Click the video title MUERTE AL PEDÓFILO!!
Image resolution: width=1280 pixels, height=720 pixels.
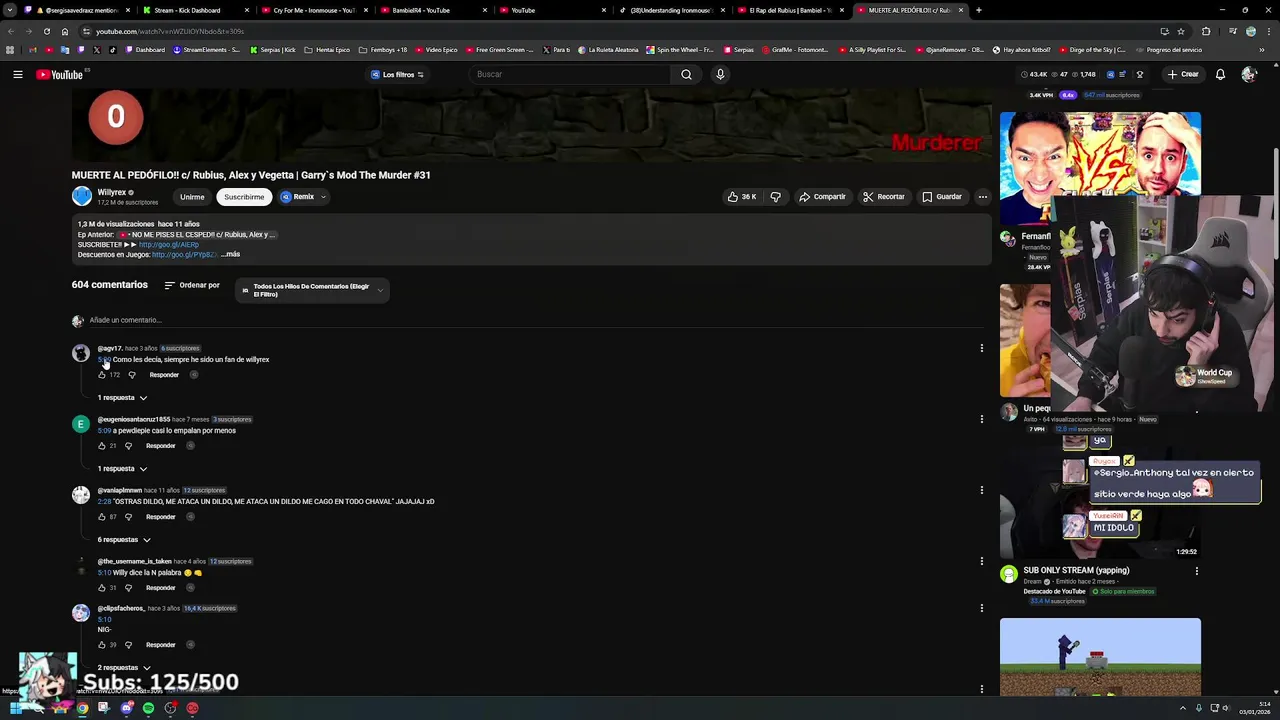click(x=251, y=175)
